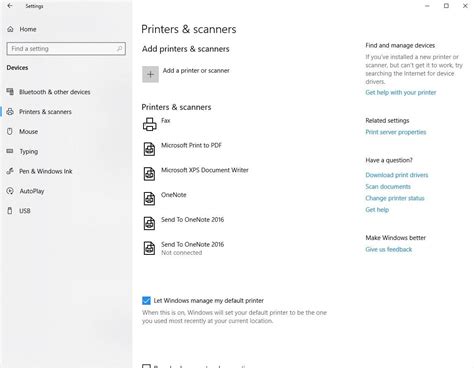Click the search magnifier in Find a setting
474x368 pixels.
pos(119,49)
